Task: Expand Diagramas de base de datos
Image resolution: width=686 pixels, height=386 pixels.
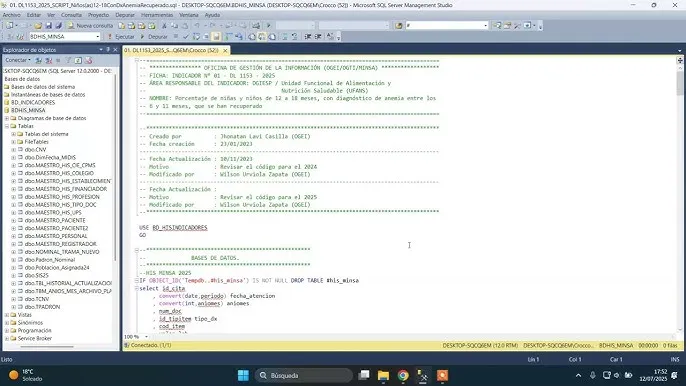Action: (7, 118)
